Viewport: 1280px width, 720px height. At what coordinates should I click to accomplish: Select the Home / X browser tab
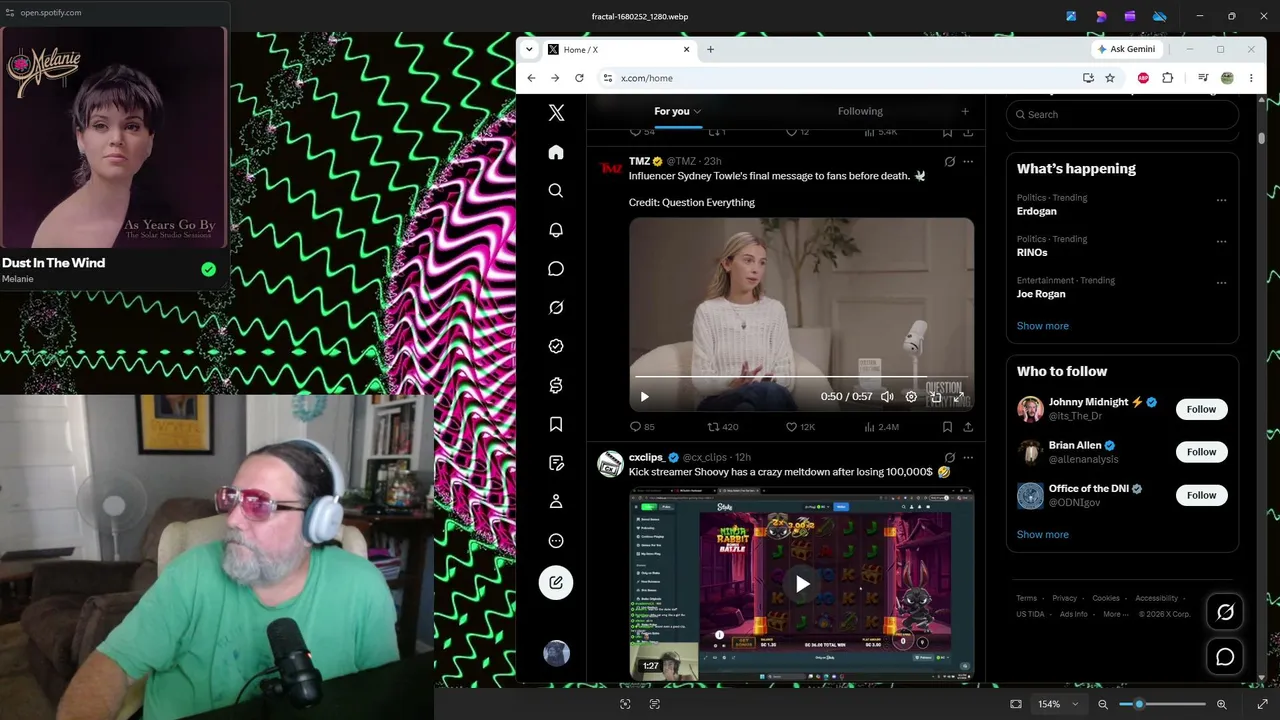click(619, 49)
